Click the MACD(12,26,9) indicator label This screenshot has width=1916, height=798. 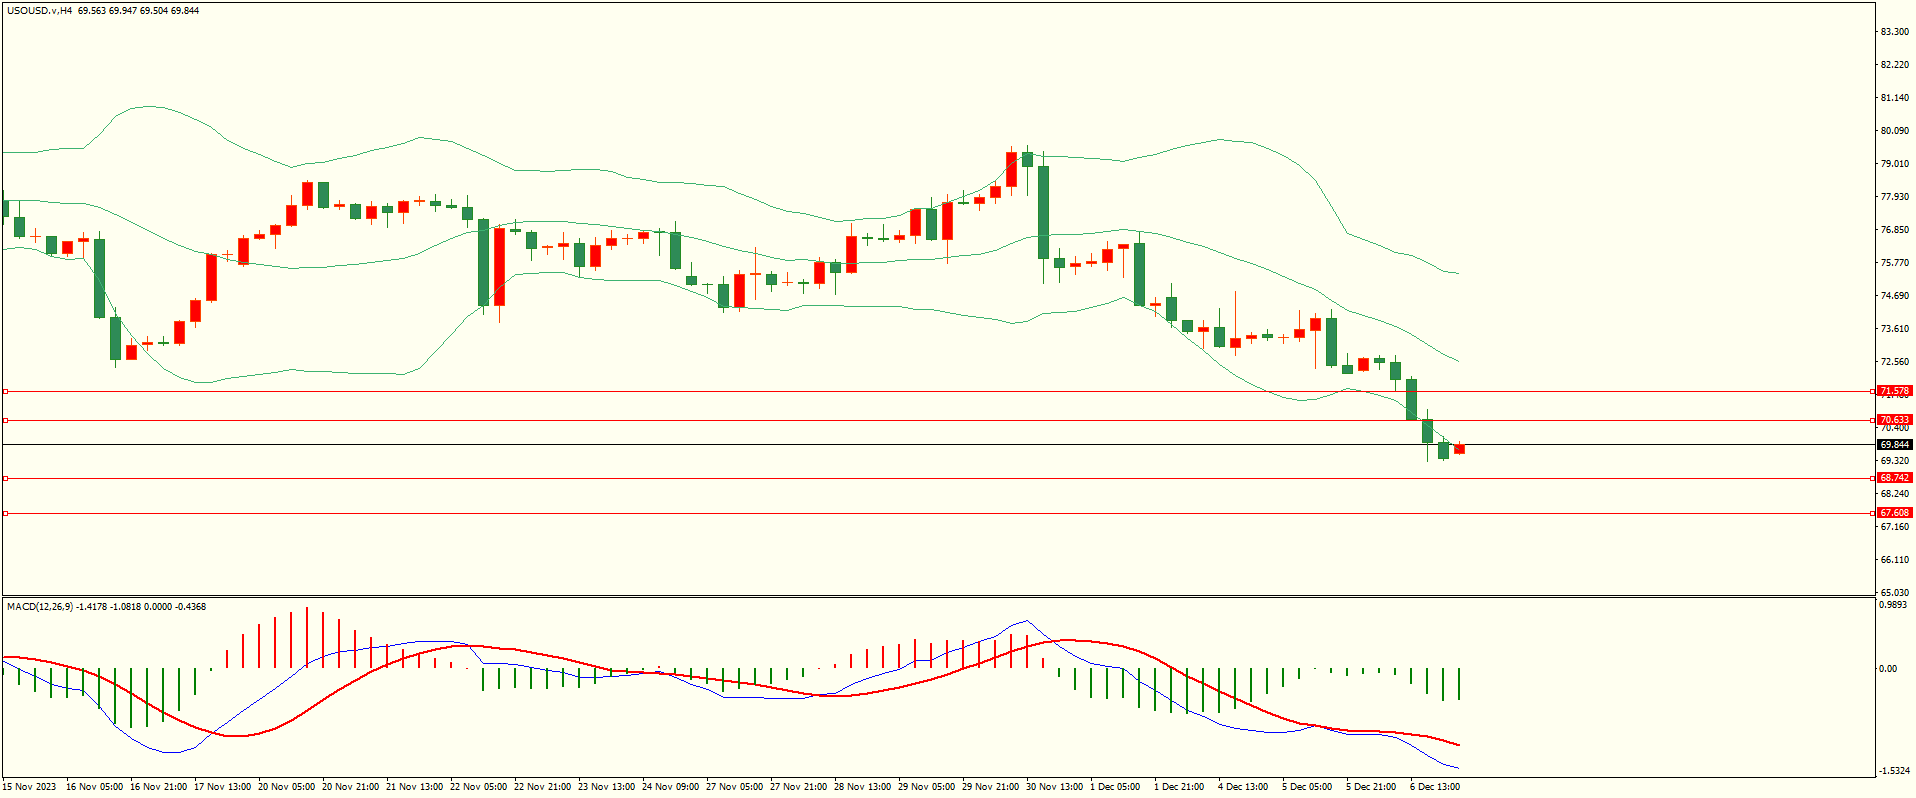pos(39,607)
